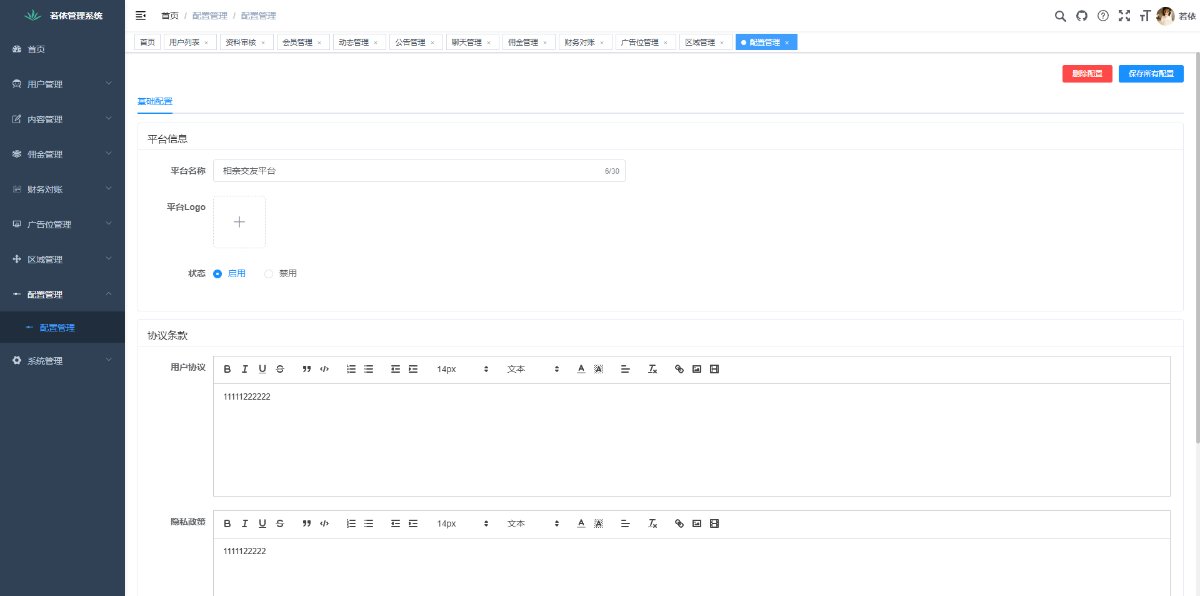Image resolution: width=1200 pixels, height=596 pixels.
Task: Apply underline in 用户协议 editor
Action: (x=262, y=369)
